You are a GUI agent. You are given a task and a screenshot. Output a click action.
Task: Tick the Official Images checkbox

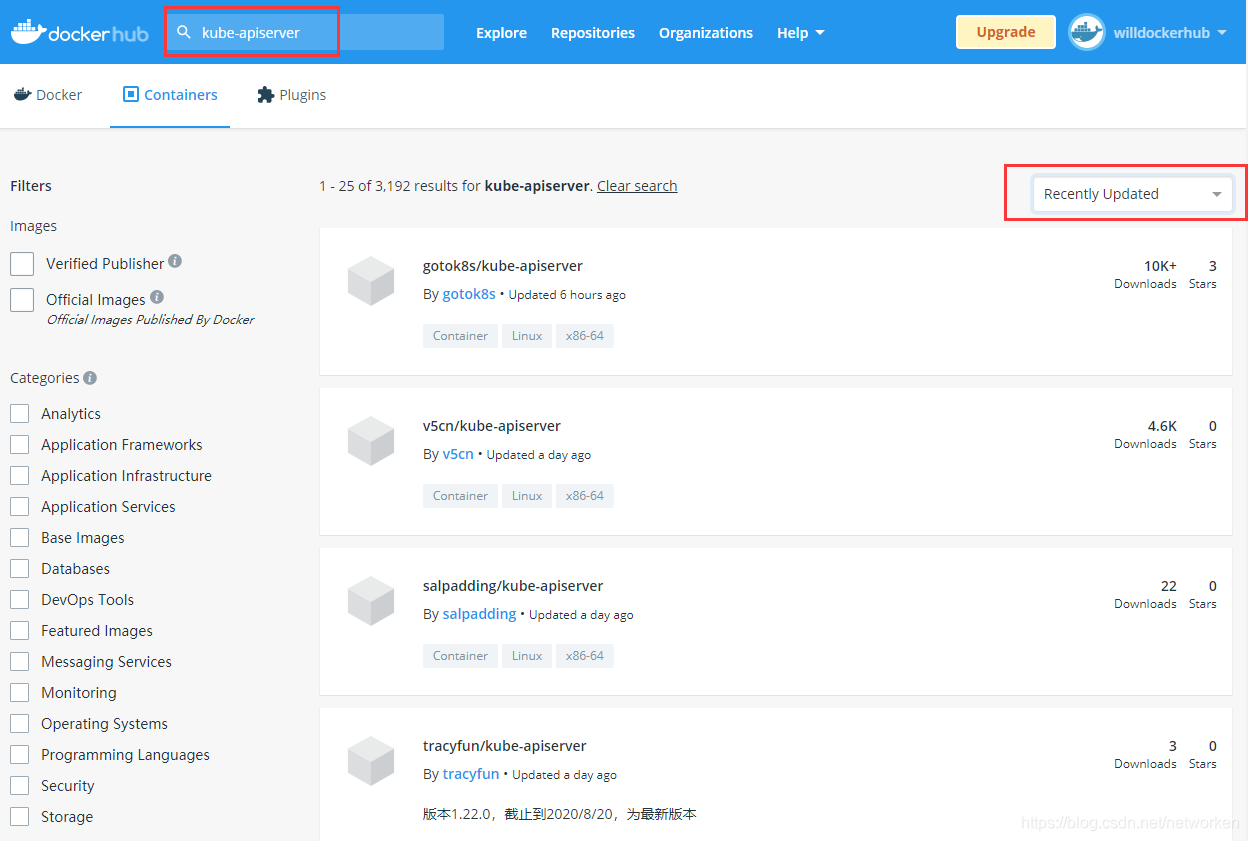[22, 300]
